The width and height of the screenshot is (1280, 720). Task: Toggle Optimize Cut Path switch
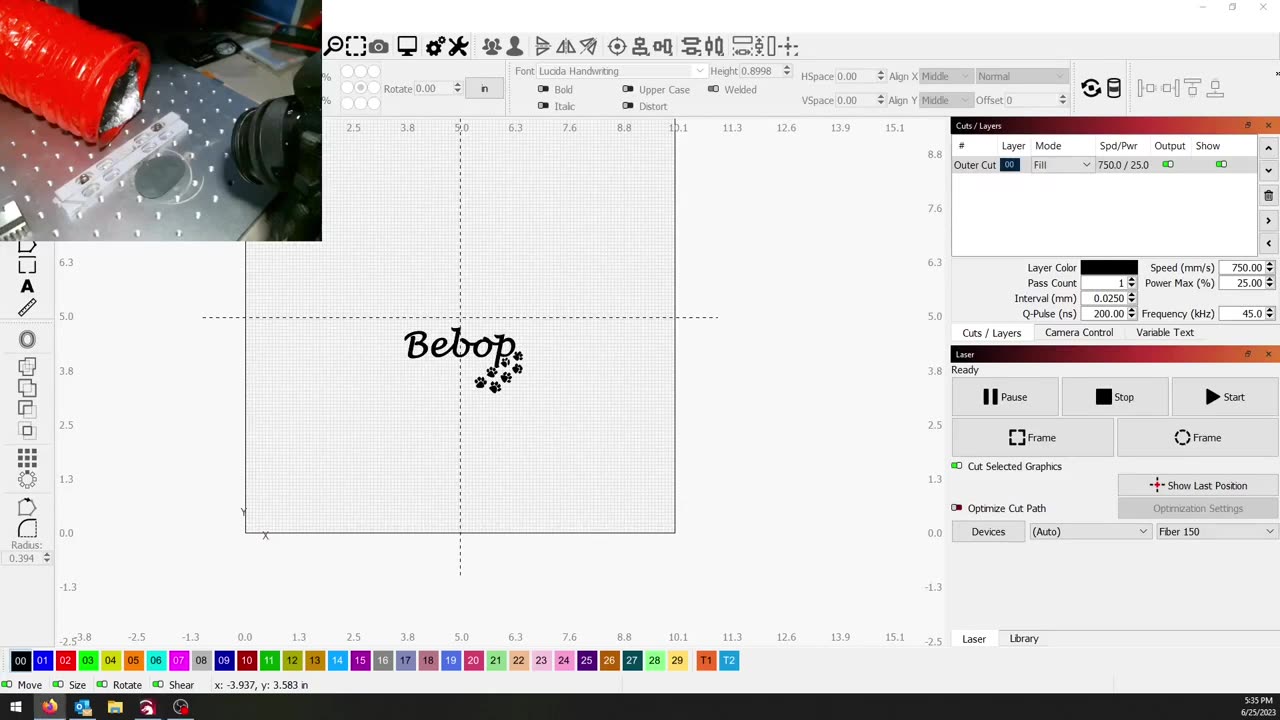957,508
